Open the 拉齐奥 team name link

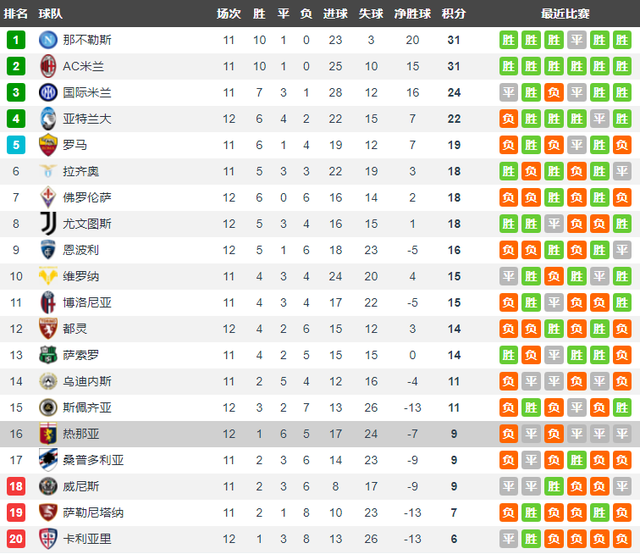click(81, 171)
